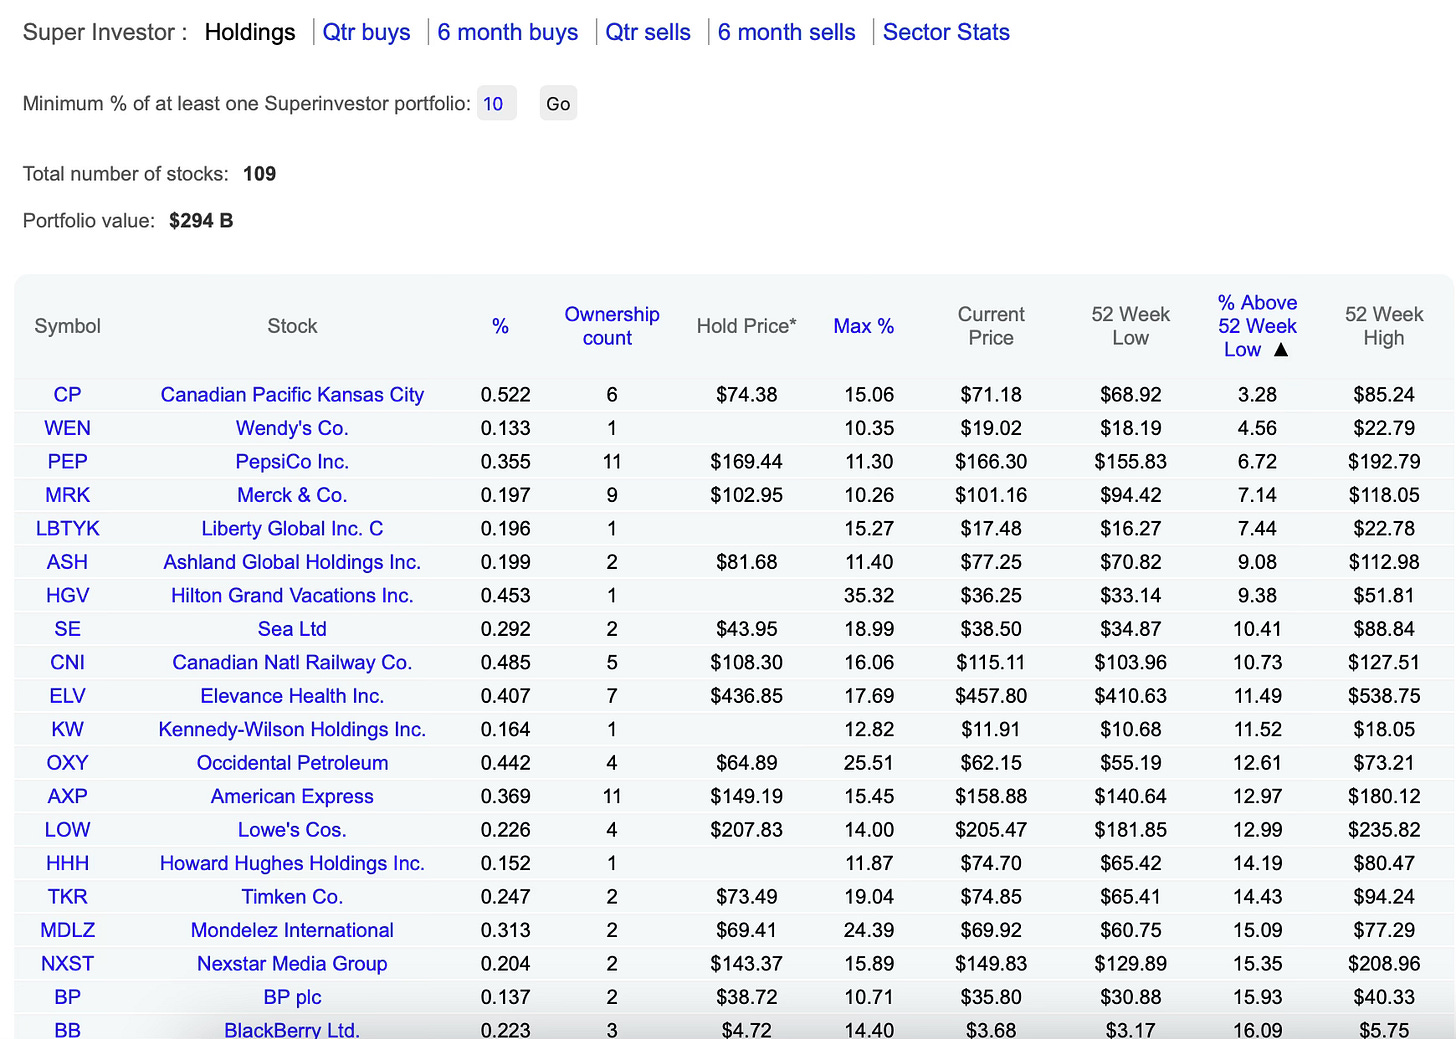The height and width of the screenshot is (1039, 1456).
Task: Open the 6 month buys tab
Action: pyautogui.click(x=507, y=32)
